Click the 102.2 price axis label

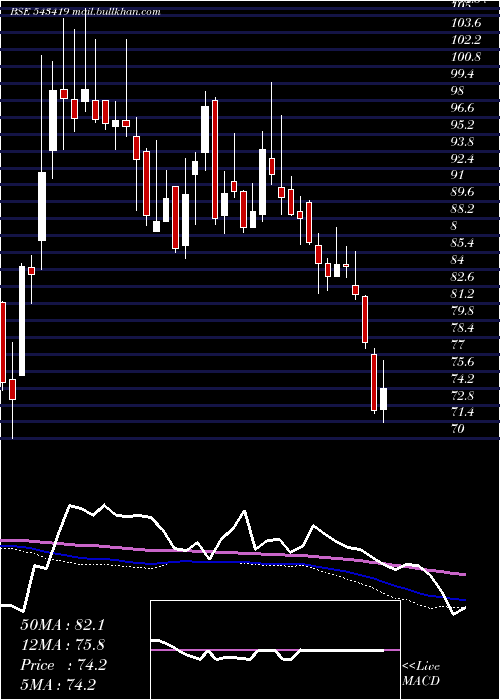click(467, 40)
